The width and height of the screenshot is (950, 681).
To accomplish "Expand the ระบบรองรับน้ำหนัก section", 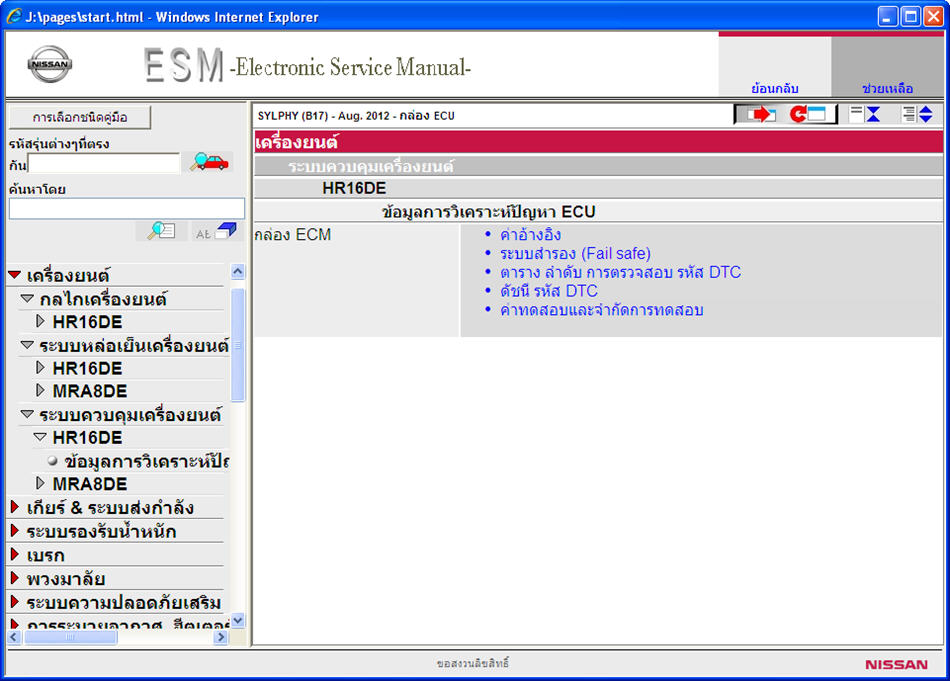I will (15, 531).
